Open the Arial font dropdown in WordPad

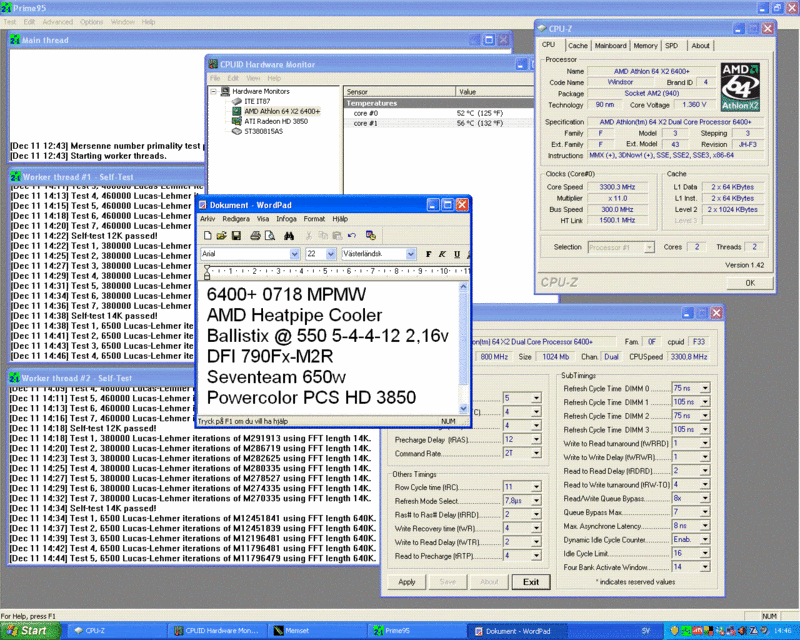[294, 254]
